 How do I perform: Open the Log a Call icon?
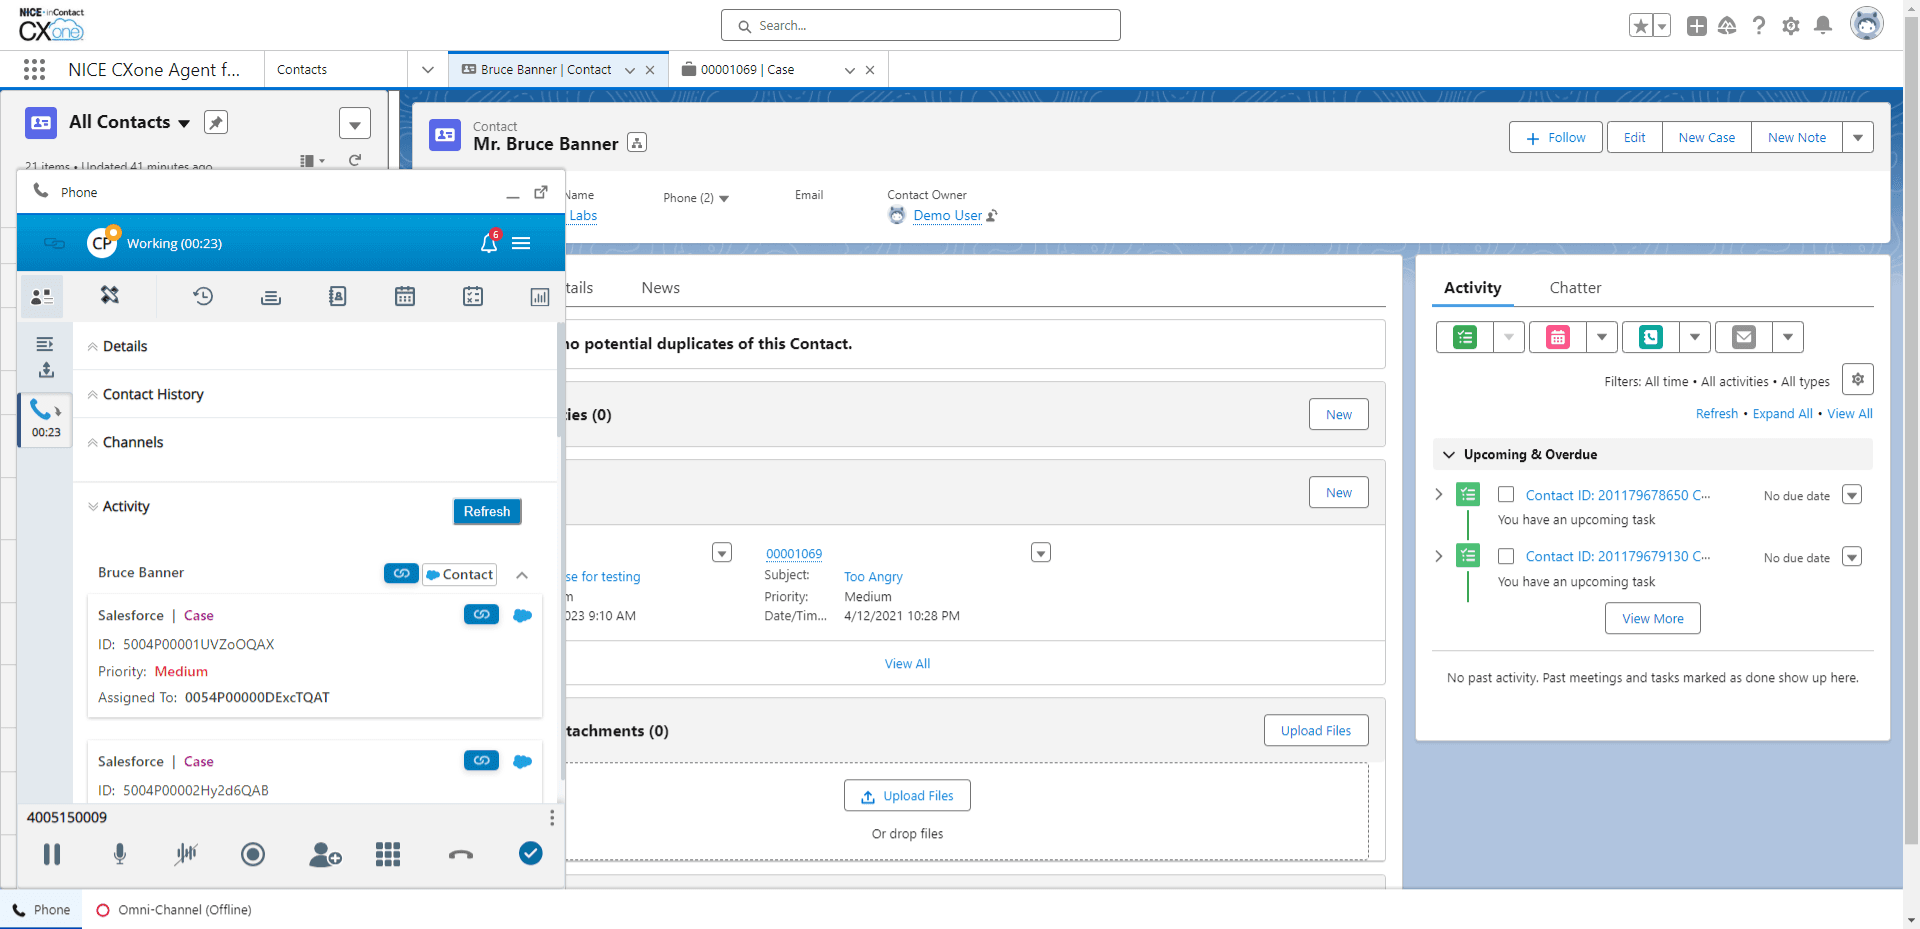coord(1651,337)
